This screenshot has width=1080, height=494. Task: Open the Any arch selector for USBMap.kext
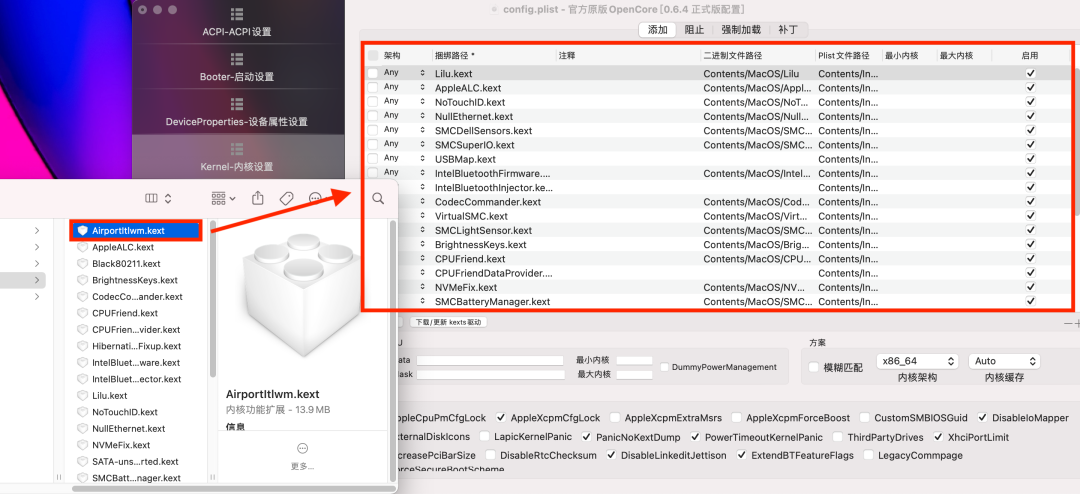405,158
